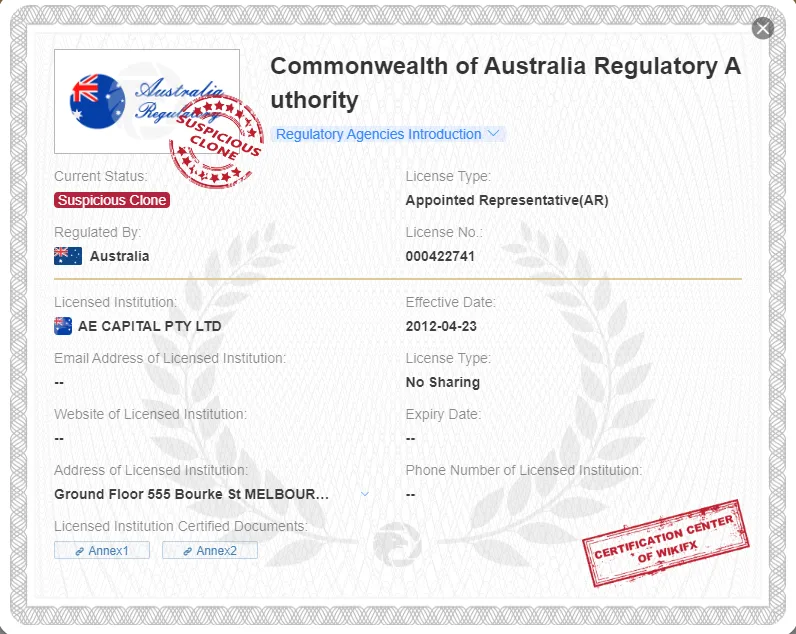Click the Ground Floor 555 Bourke St address
796x634 pixels.
(x=191, y=494)
